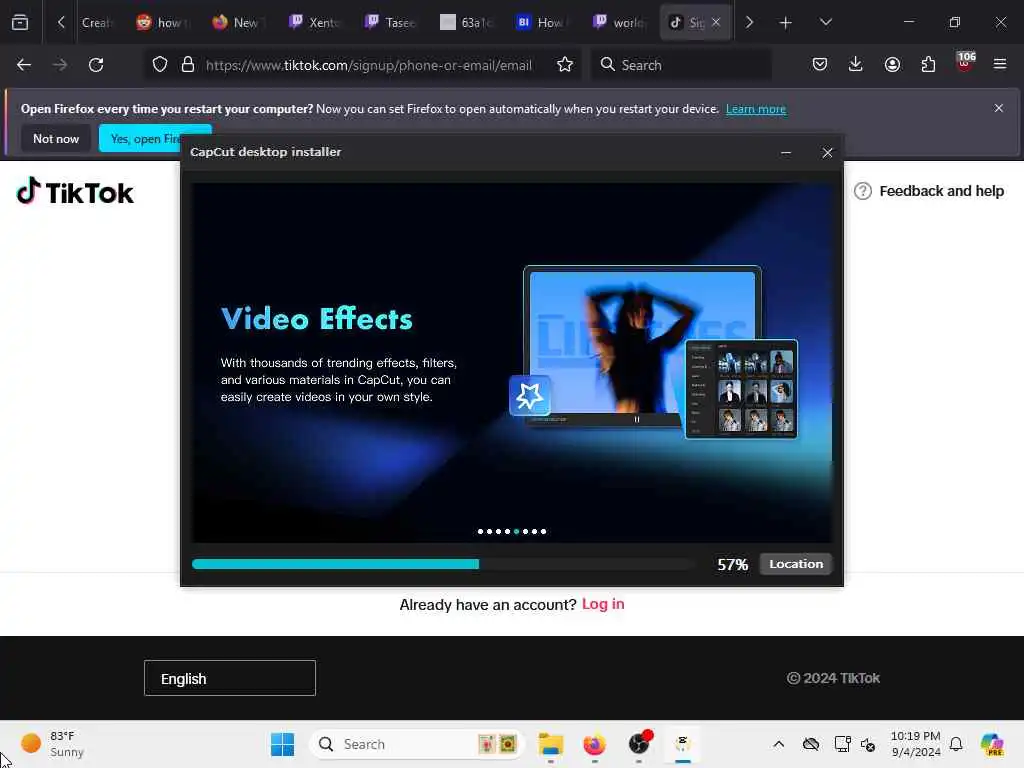
Task: Click the OneDrive cloud tray icon
Action: [810, 744]
